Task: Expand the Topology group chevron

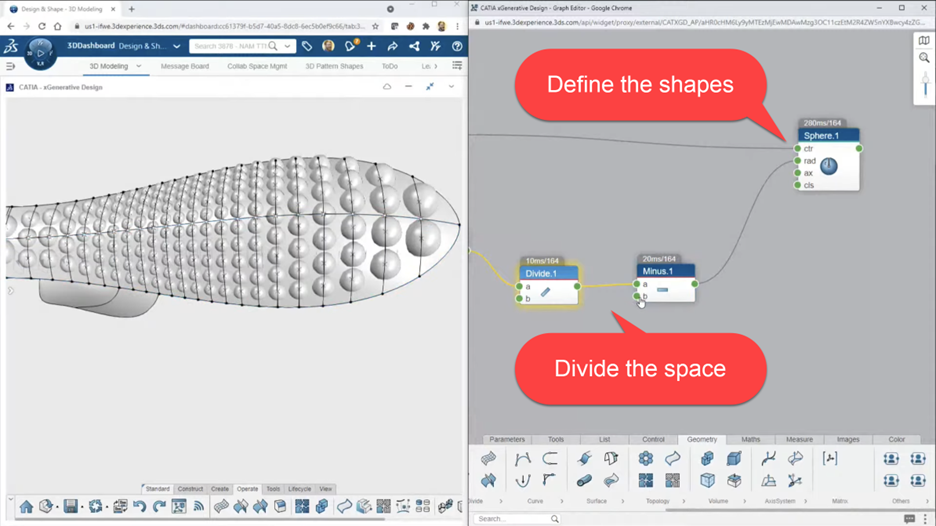Action: tap(683, 501)
